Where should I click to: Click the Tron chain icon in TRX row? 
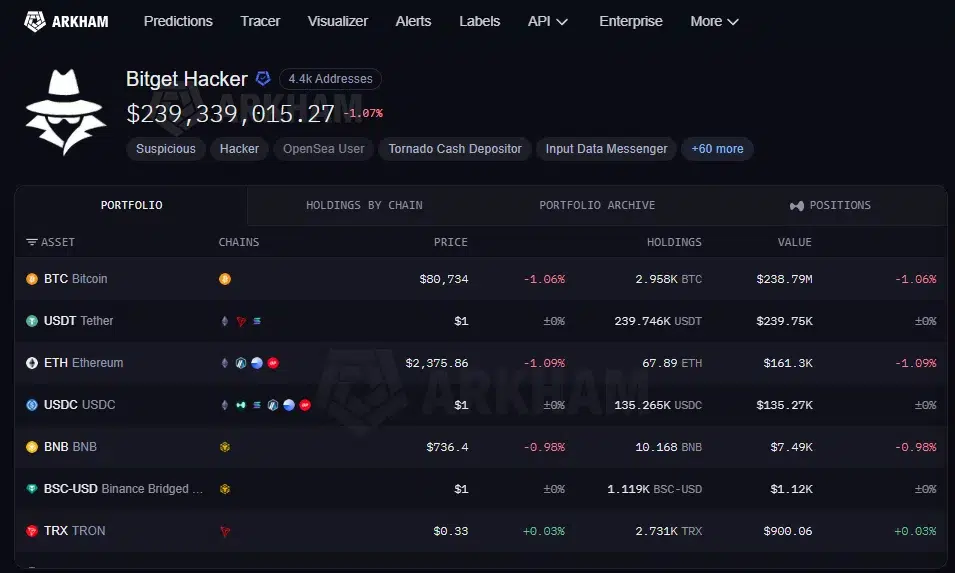click(x=225, y=531)
